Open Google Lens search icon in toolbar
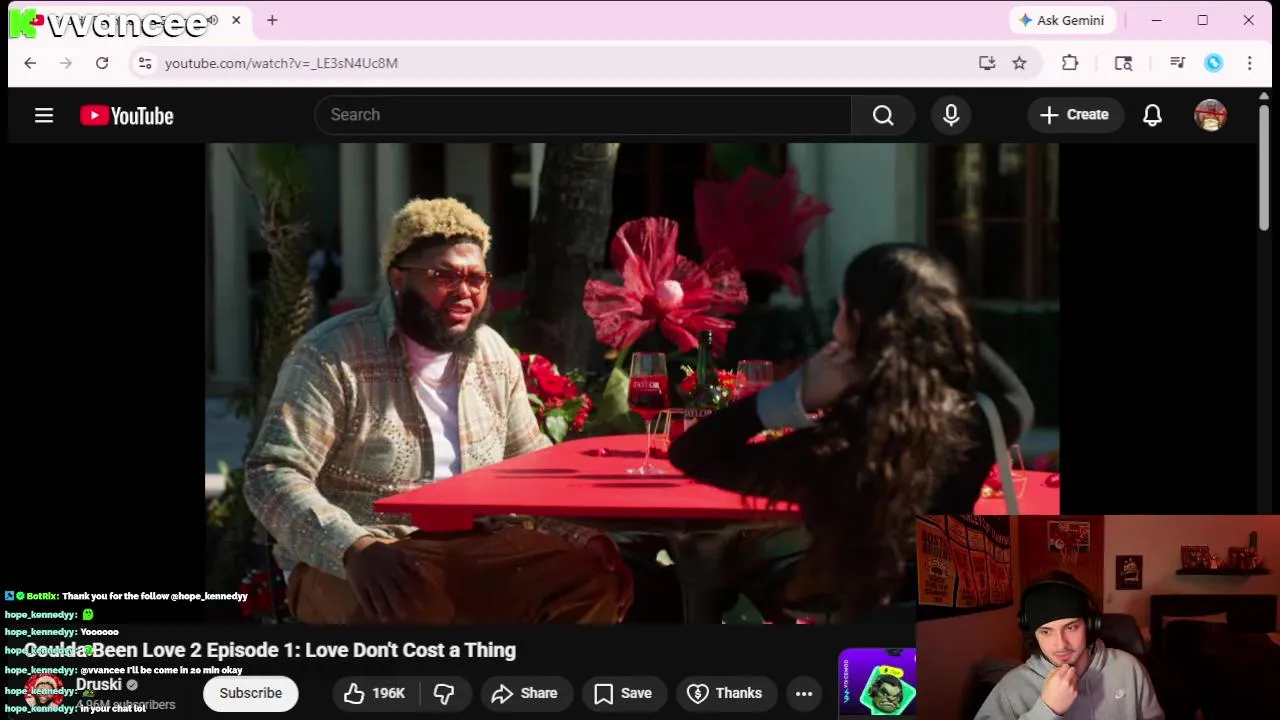The image size is (1280, 720). click(1123, 63)
